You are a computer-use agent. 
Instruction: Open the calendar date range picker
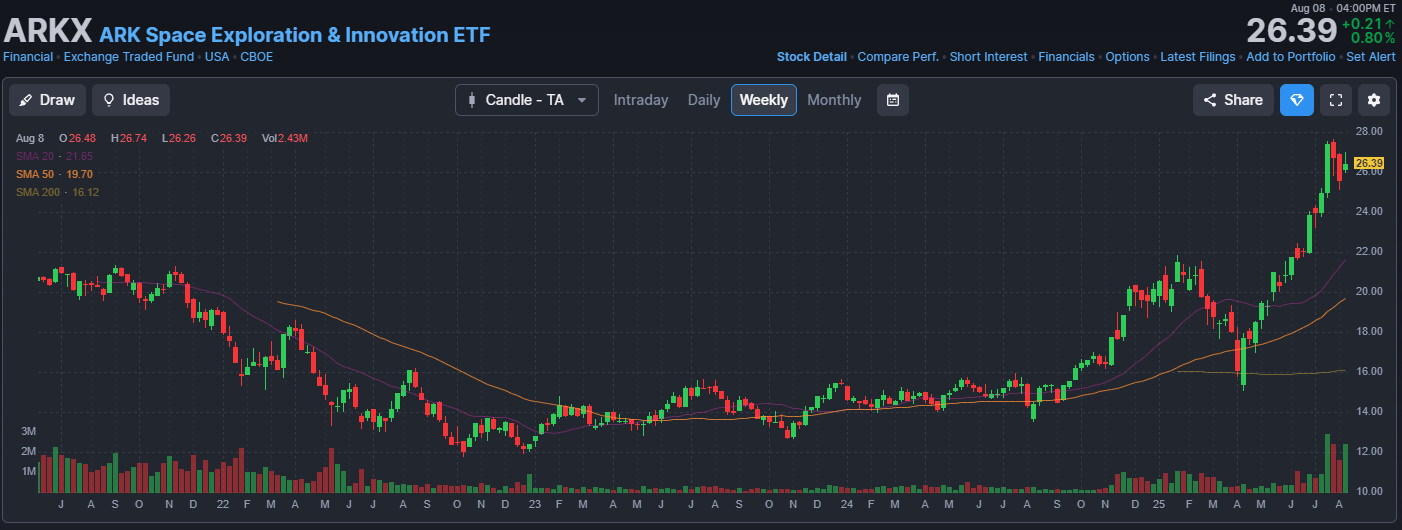(893, 100)
